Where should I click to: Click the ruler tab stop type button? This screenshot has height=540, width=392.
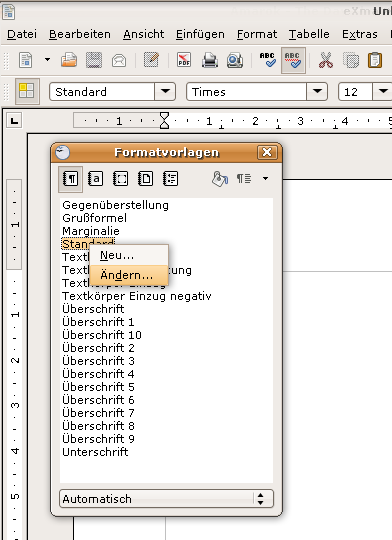point(14,121)
